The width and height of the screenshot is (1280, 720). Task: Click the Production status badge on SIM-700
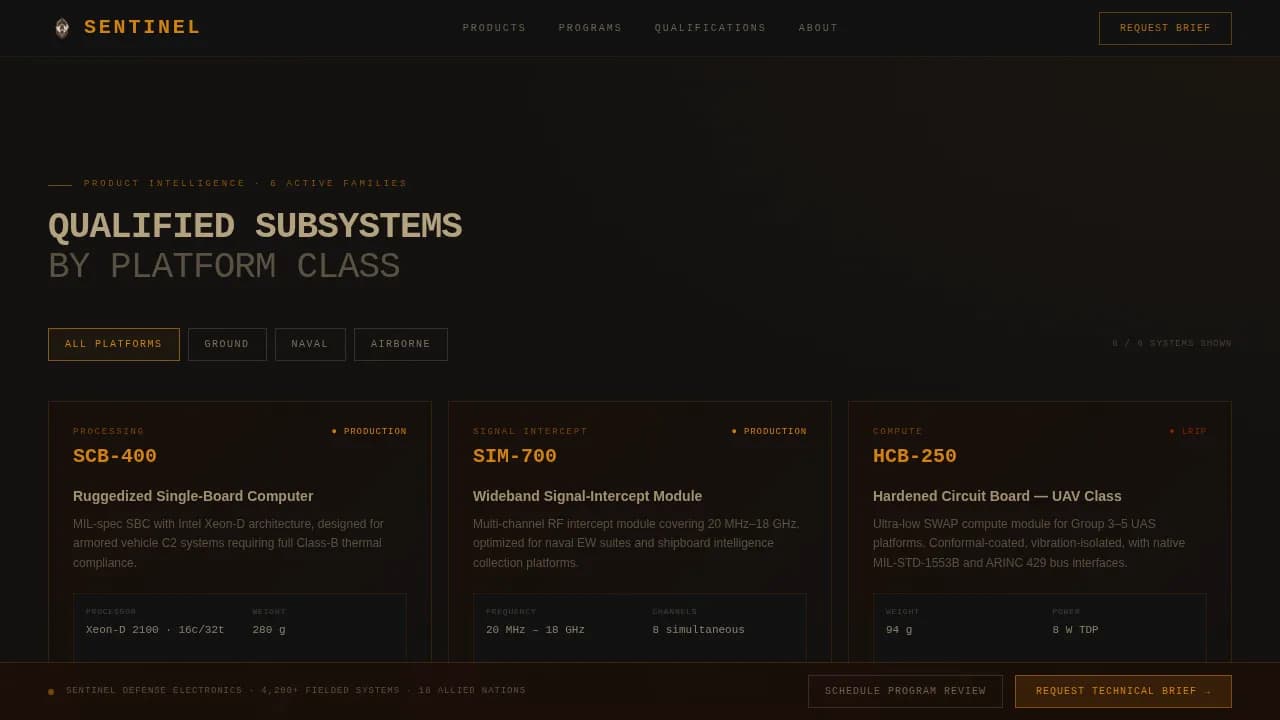point(769,432)
